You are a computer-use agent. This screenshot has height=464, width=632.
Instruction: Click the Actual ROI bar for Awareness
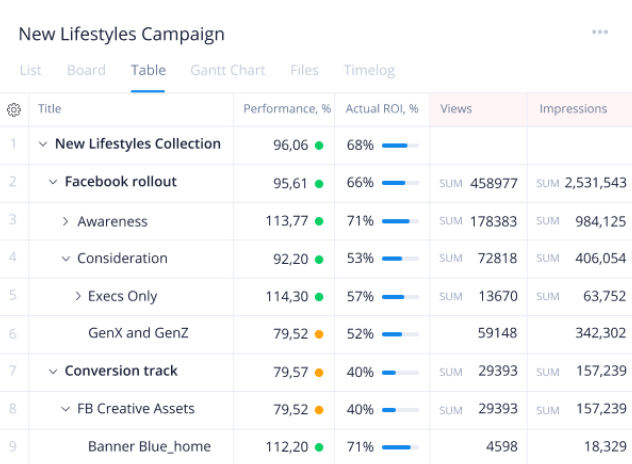point(399,221)
